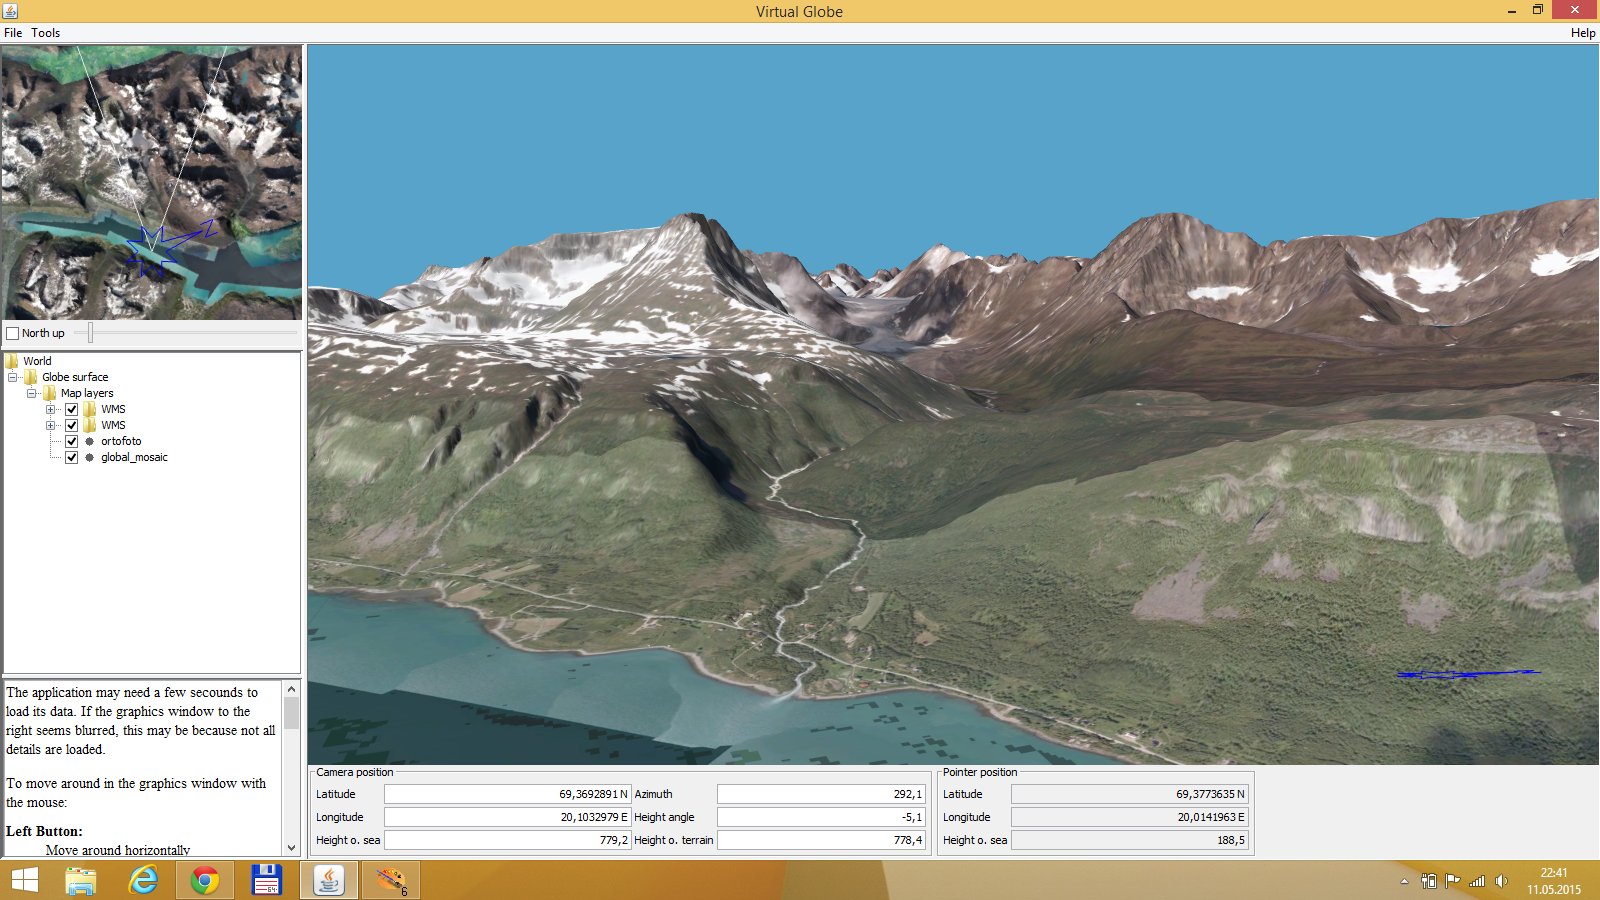Launch Internet Explorer from taskbar

pyautogui.click(x=143, y=881)
